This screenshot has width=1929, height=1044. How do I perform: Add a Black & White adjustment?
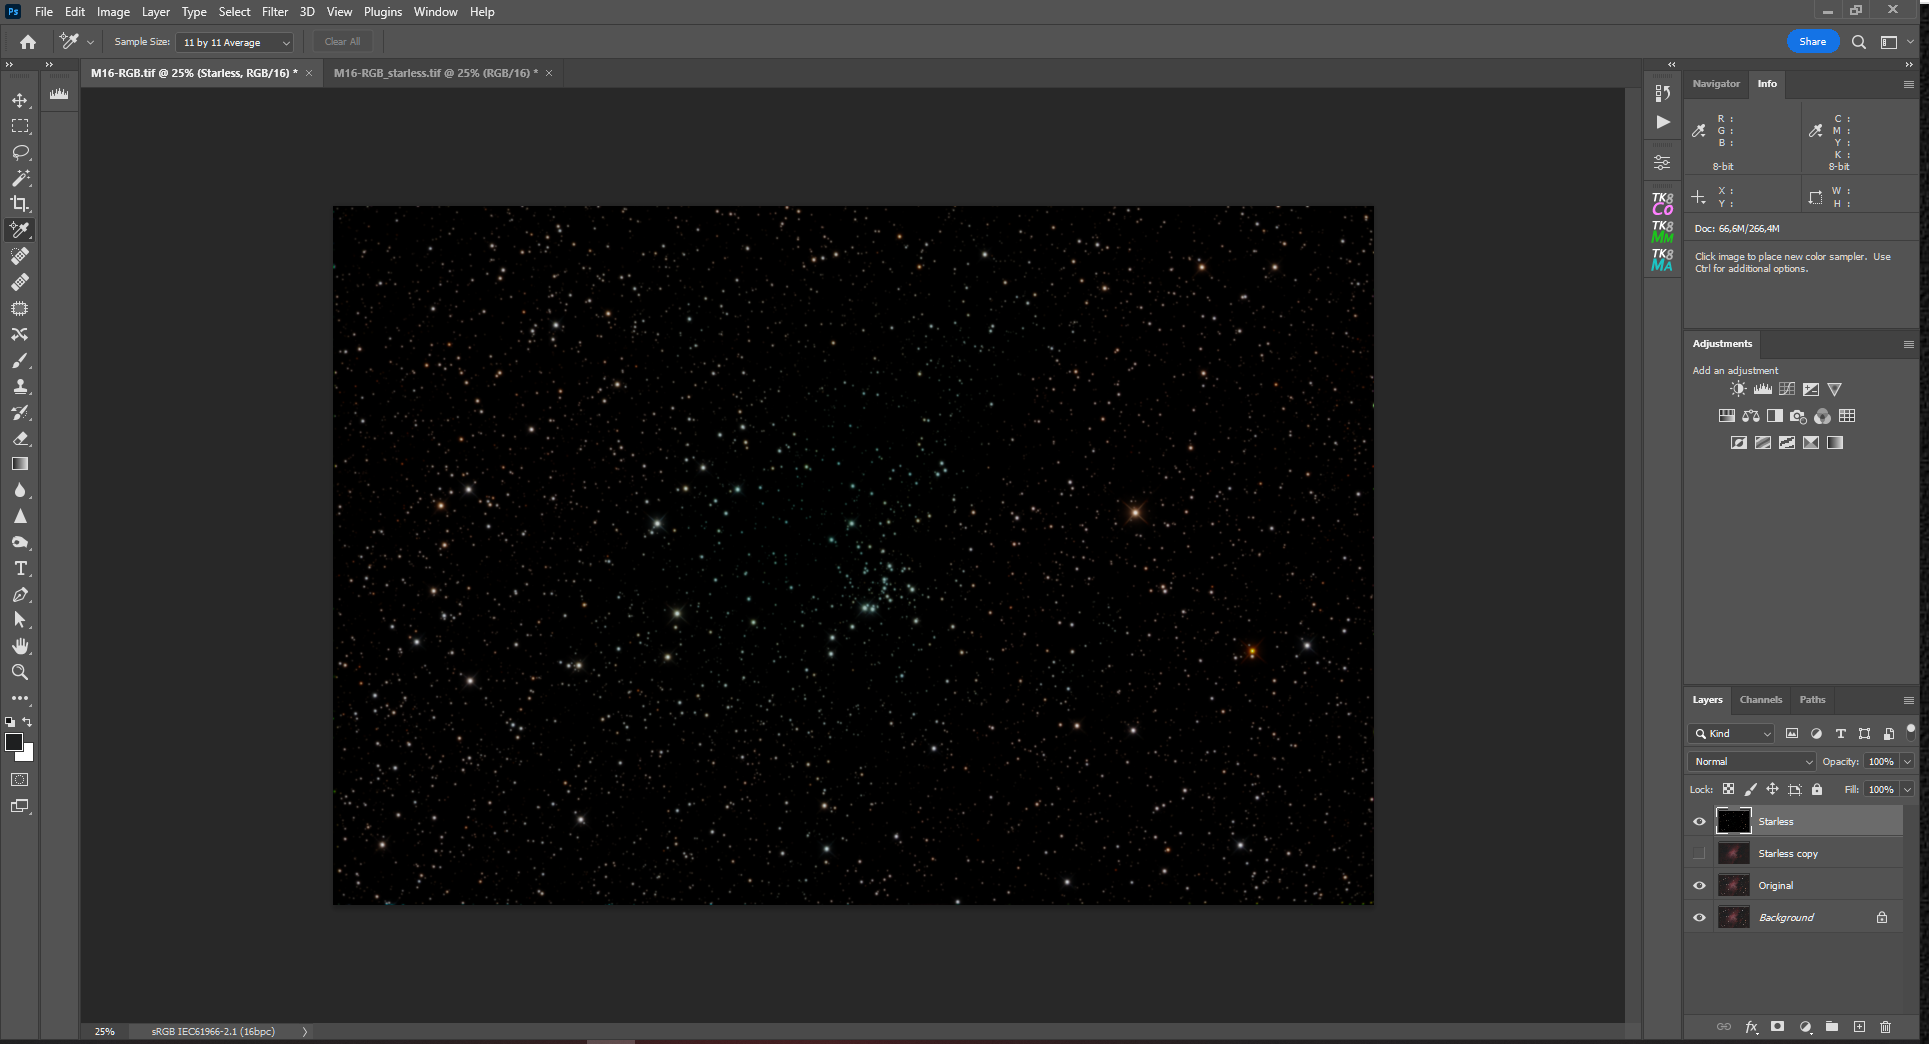click(x=1774, y=416)
